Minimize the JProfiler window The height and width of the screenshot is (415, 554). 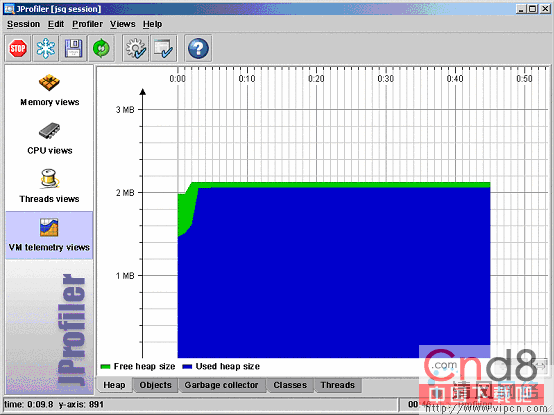pyautogui.click(x=521, y=9)
